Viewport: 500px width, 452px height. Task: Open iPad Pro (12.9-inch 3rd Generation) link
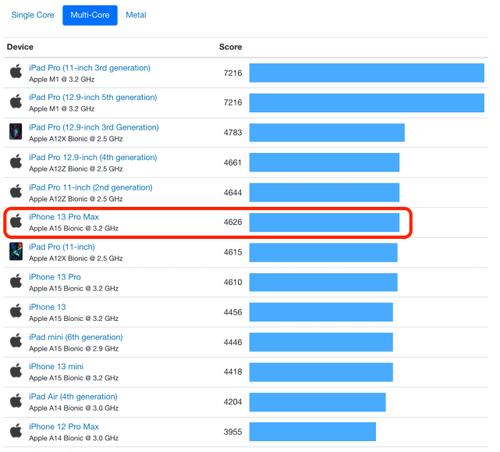[x=94, y=127]
